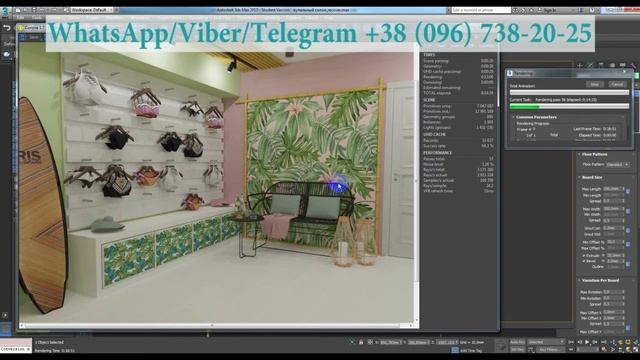The image size is (640, 360).
Task: Click the TIMES heading in render stats
Action: coord(429,55)
